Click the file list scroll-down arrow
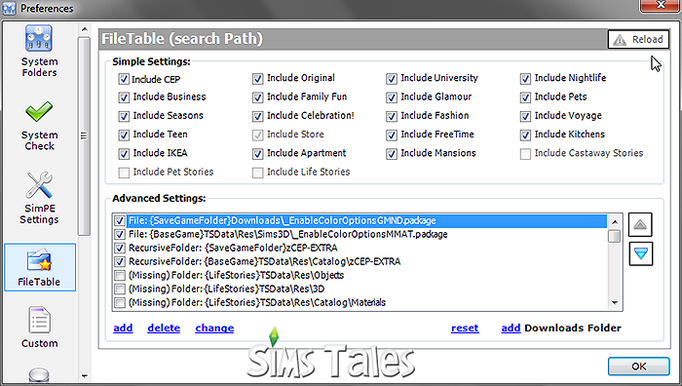This screenshot has width=682, height=386. tap(615, 303)
